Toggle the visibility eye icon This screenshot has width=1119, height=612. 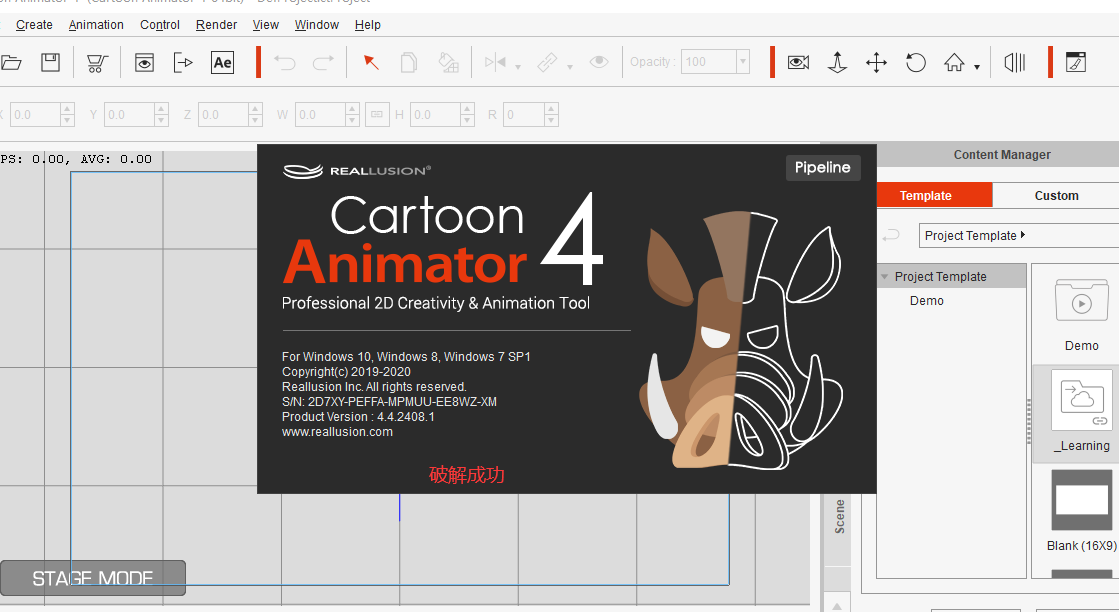[x=599, y=63]
